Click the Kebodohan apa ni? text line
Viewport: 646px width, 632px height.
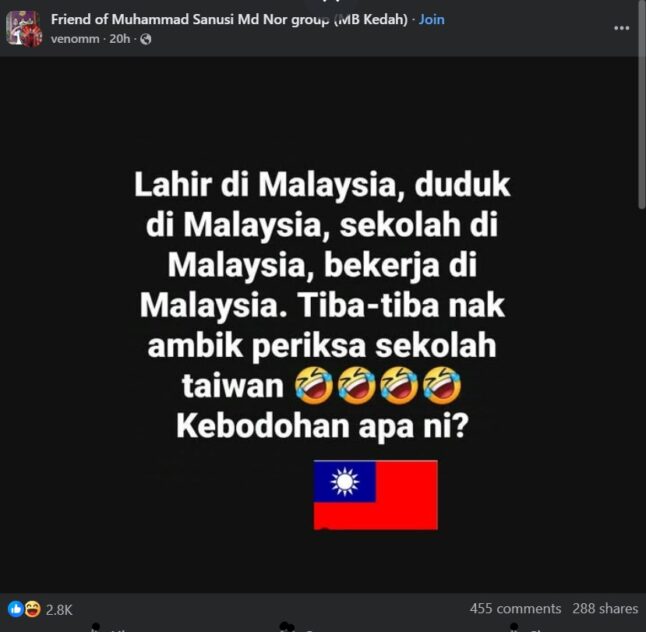coord(322,426)
